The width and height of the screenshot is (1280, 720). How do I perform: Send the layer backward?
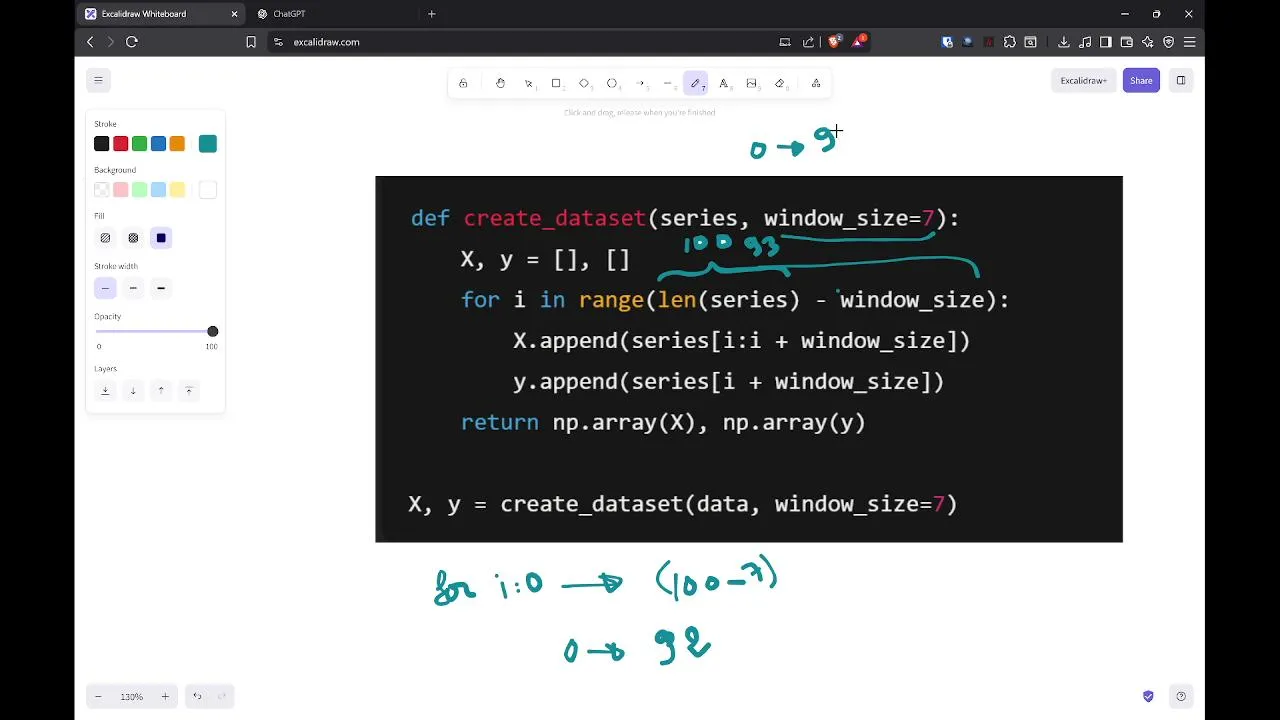coord(133,391)
